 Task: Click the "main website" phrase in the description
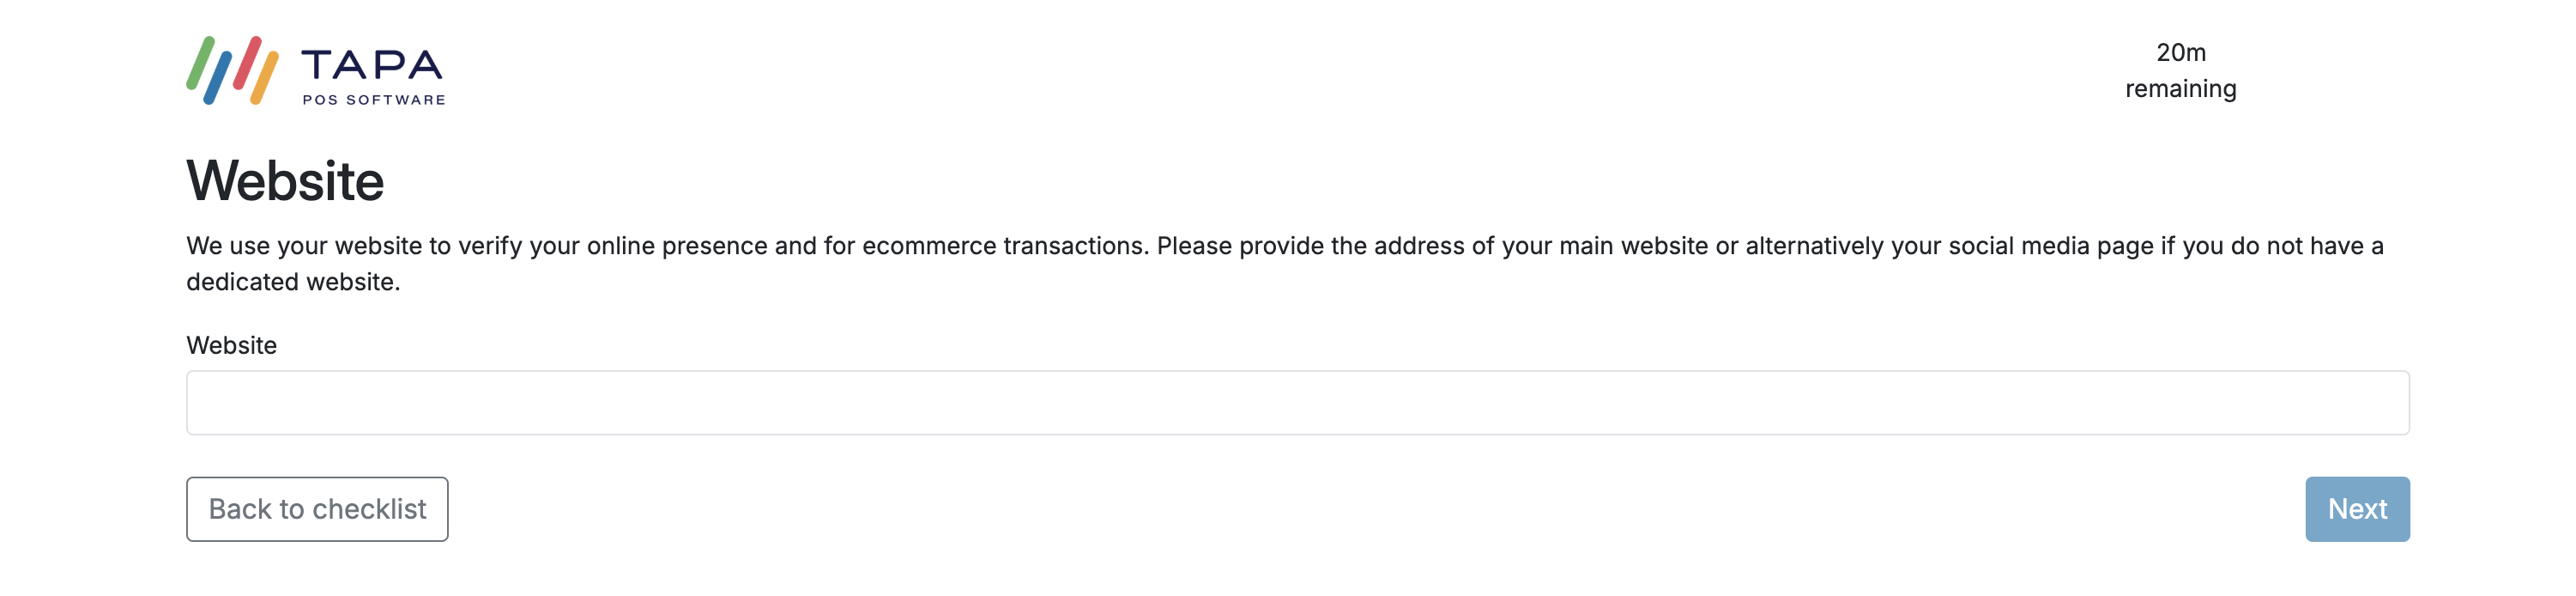[x=1633, y=246]
